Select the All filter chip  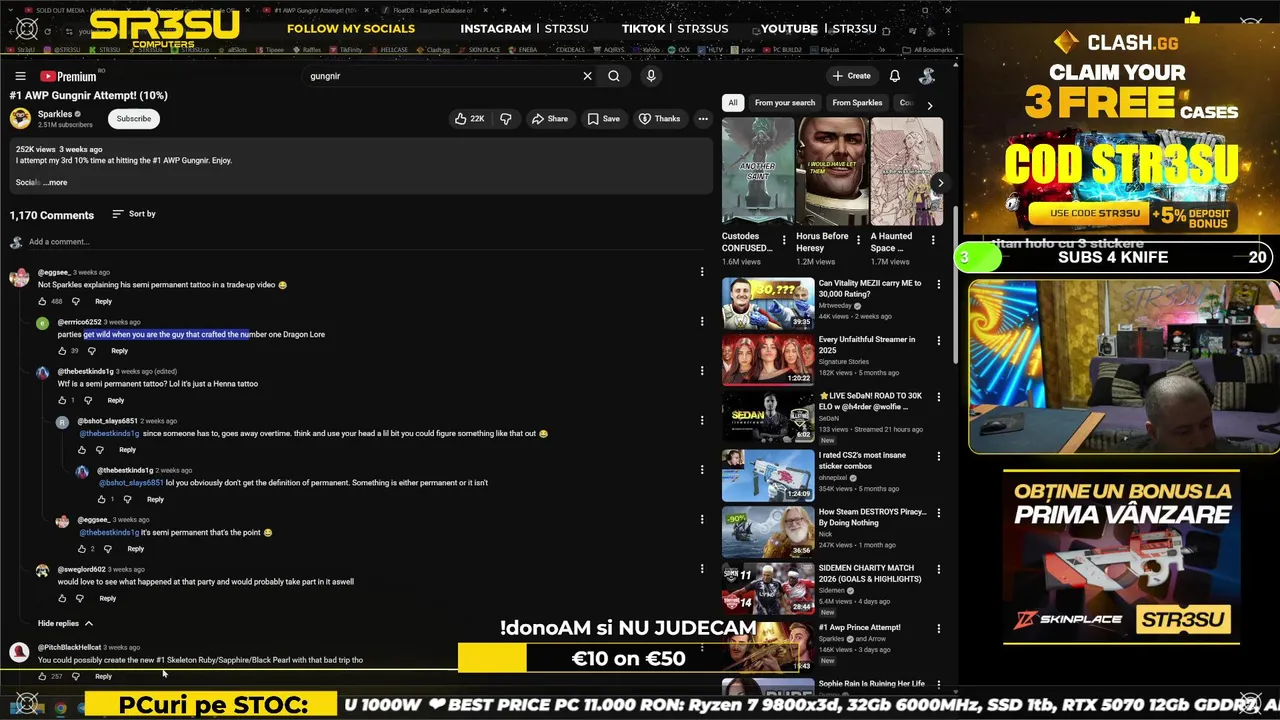(x=733, y=103)
